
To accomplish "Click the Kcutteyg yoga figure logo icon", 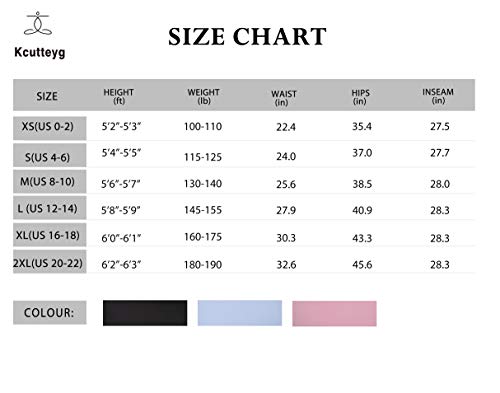I will 38,23.
